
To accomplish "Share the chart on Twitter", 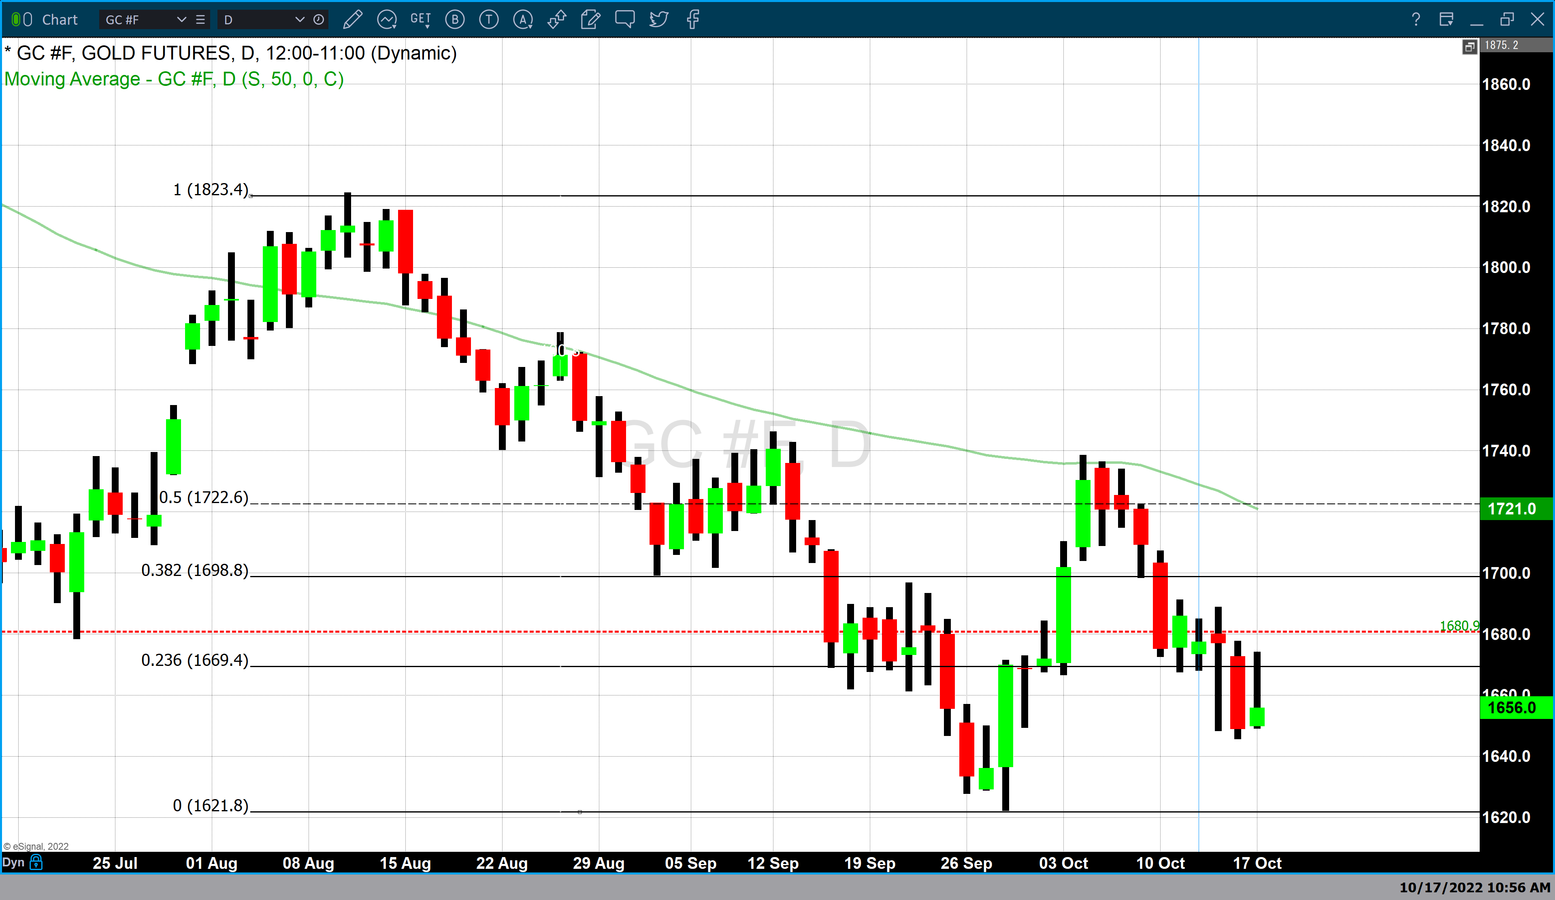I will tap(659, 19).
